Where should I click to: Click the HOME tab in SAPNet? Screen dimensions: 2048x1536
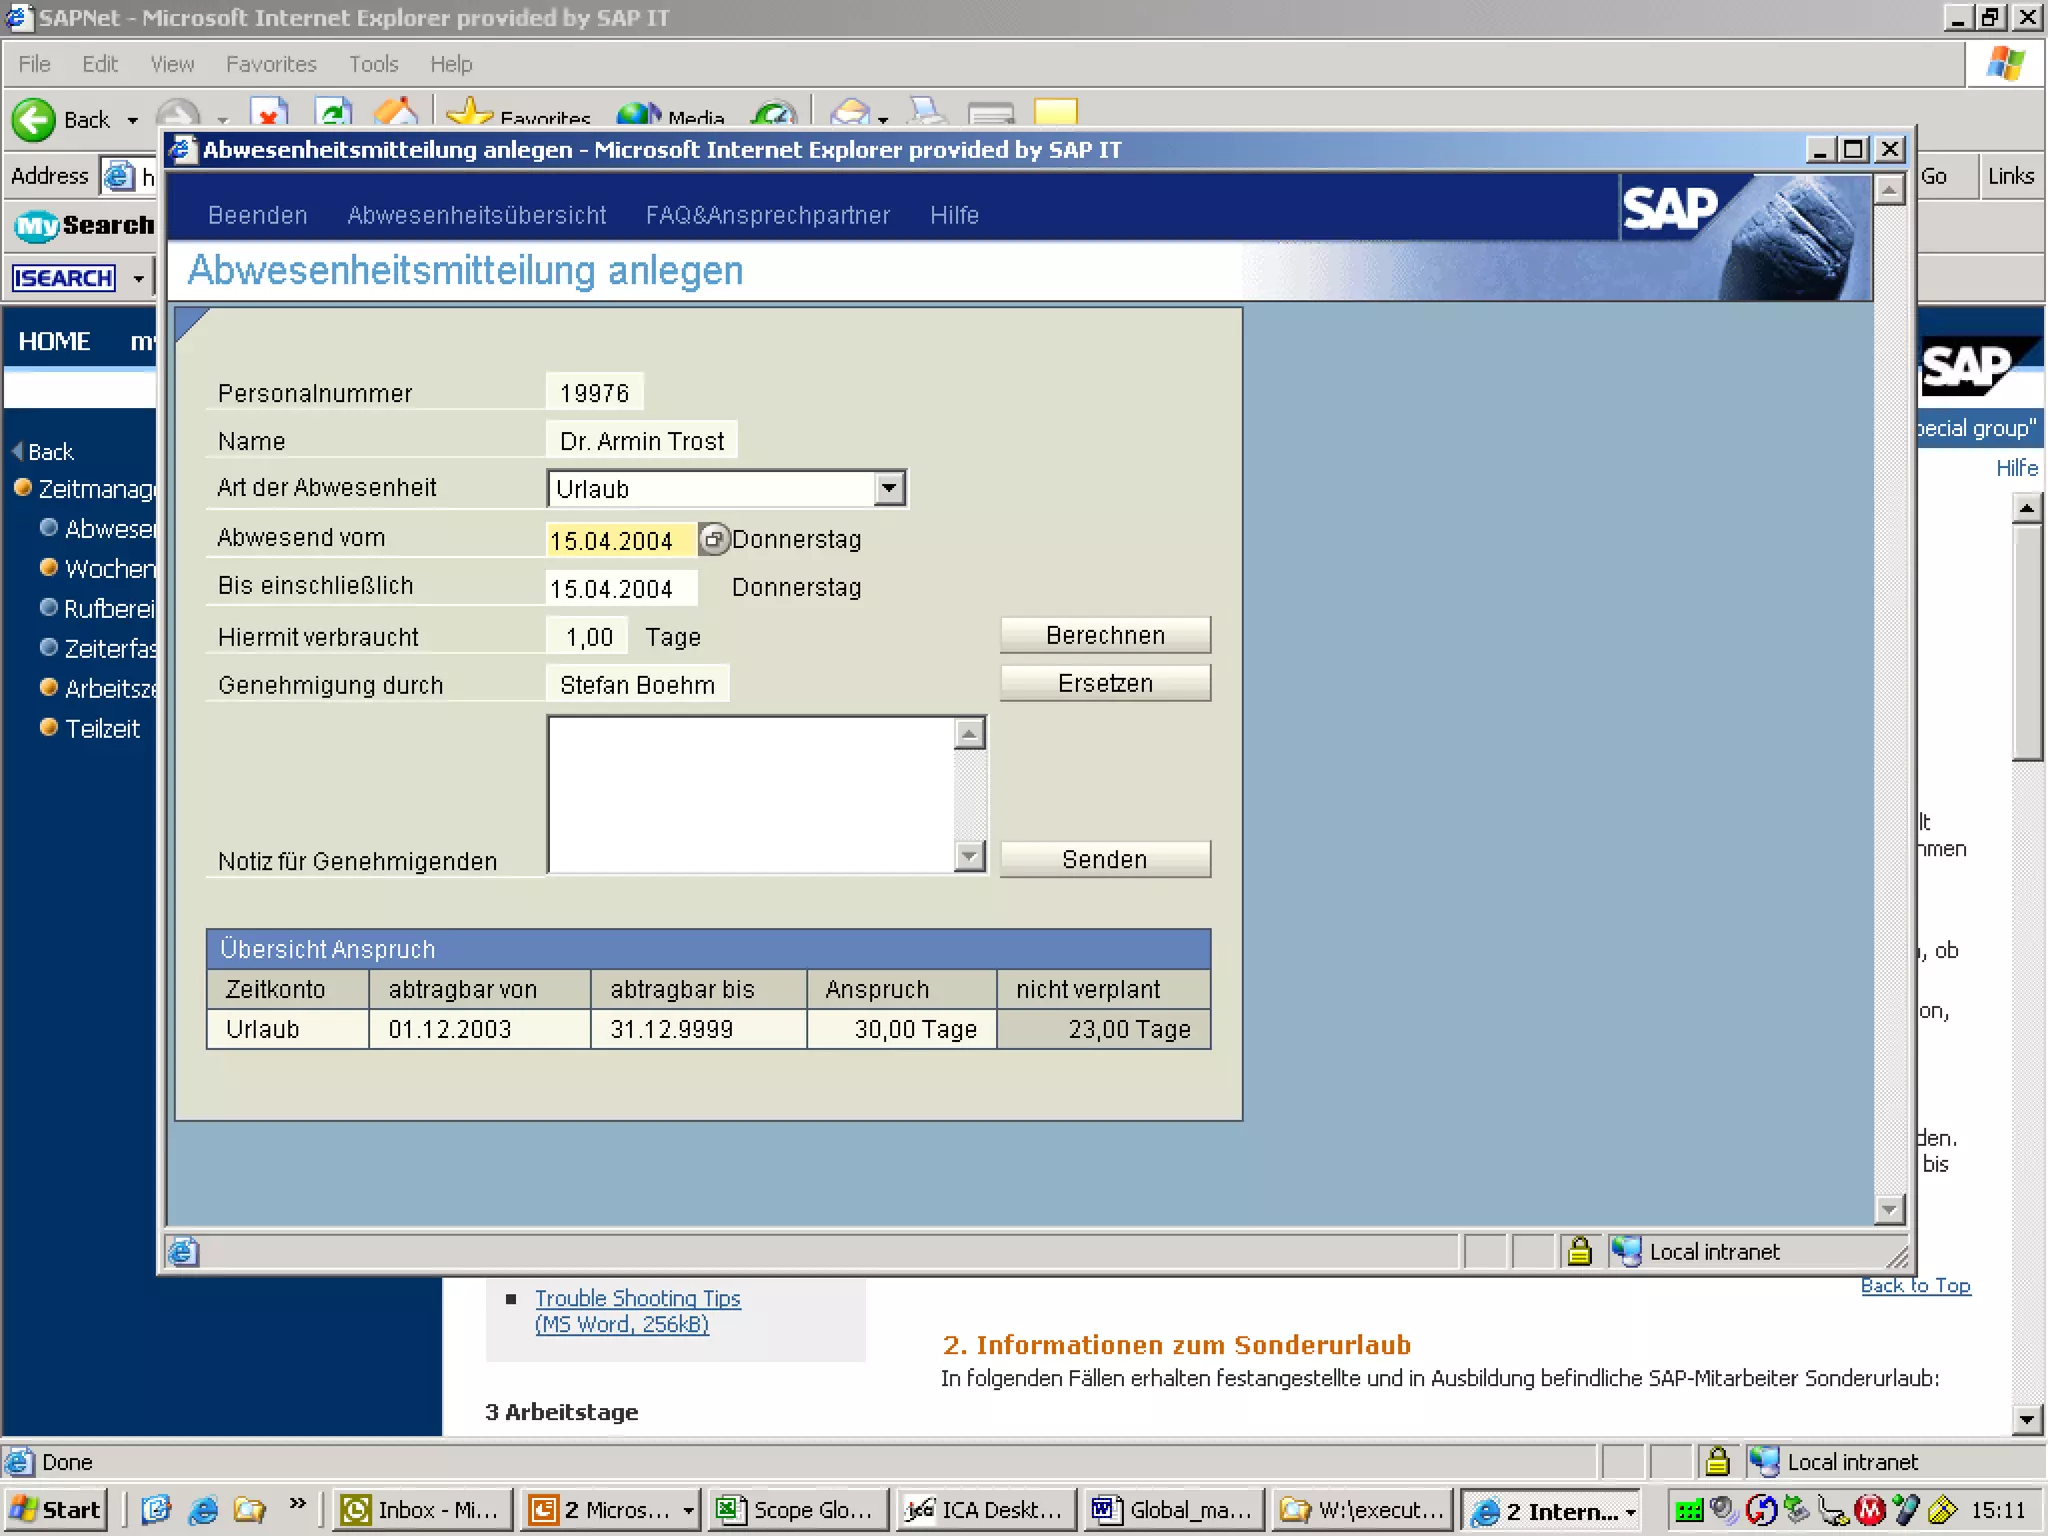(x=54, y=341)
